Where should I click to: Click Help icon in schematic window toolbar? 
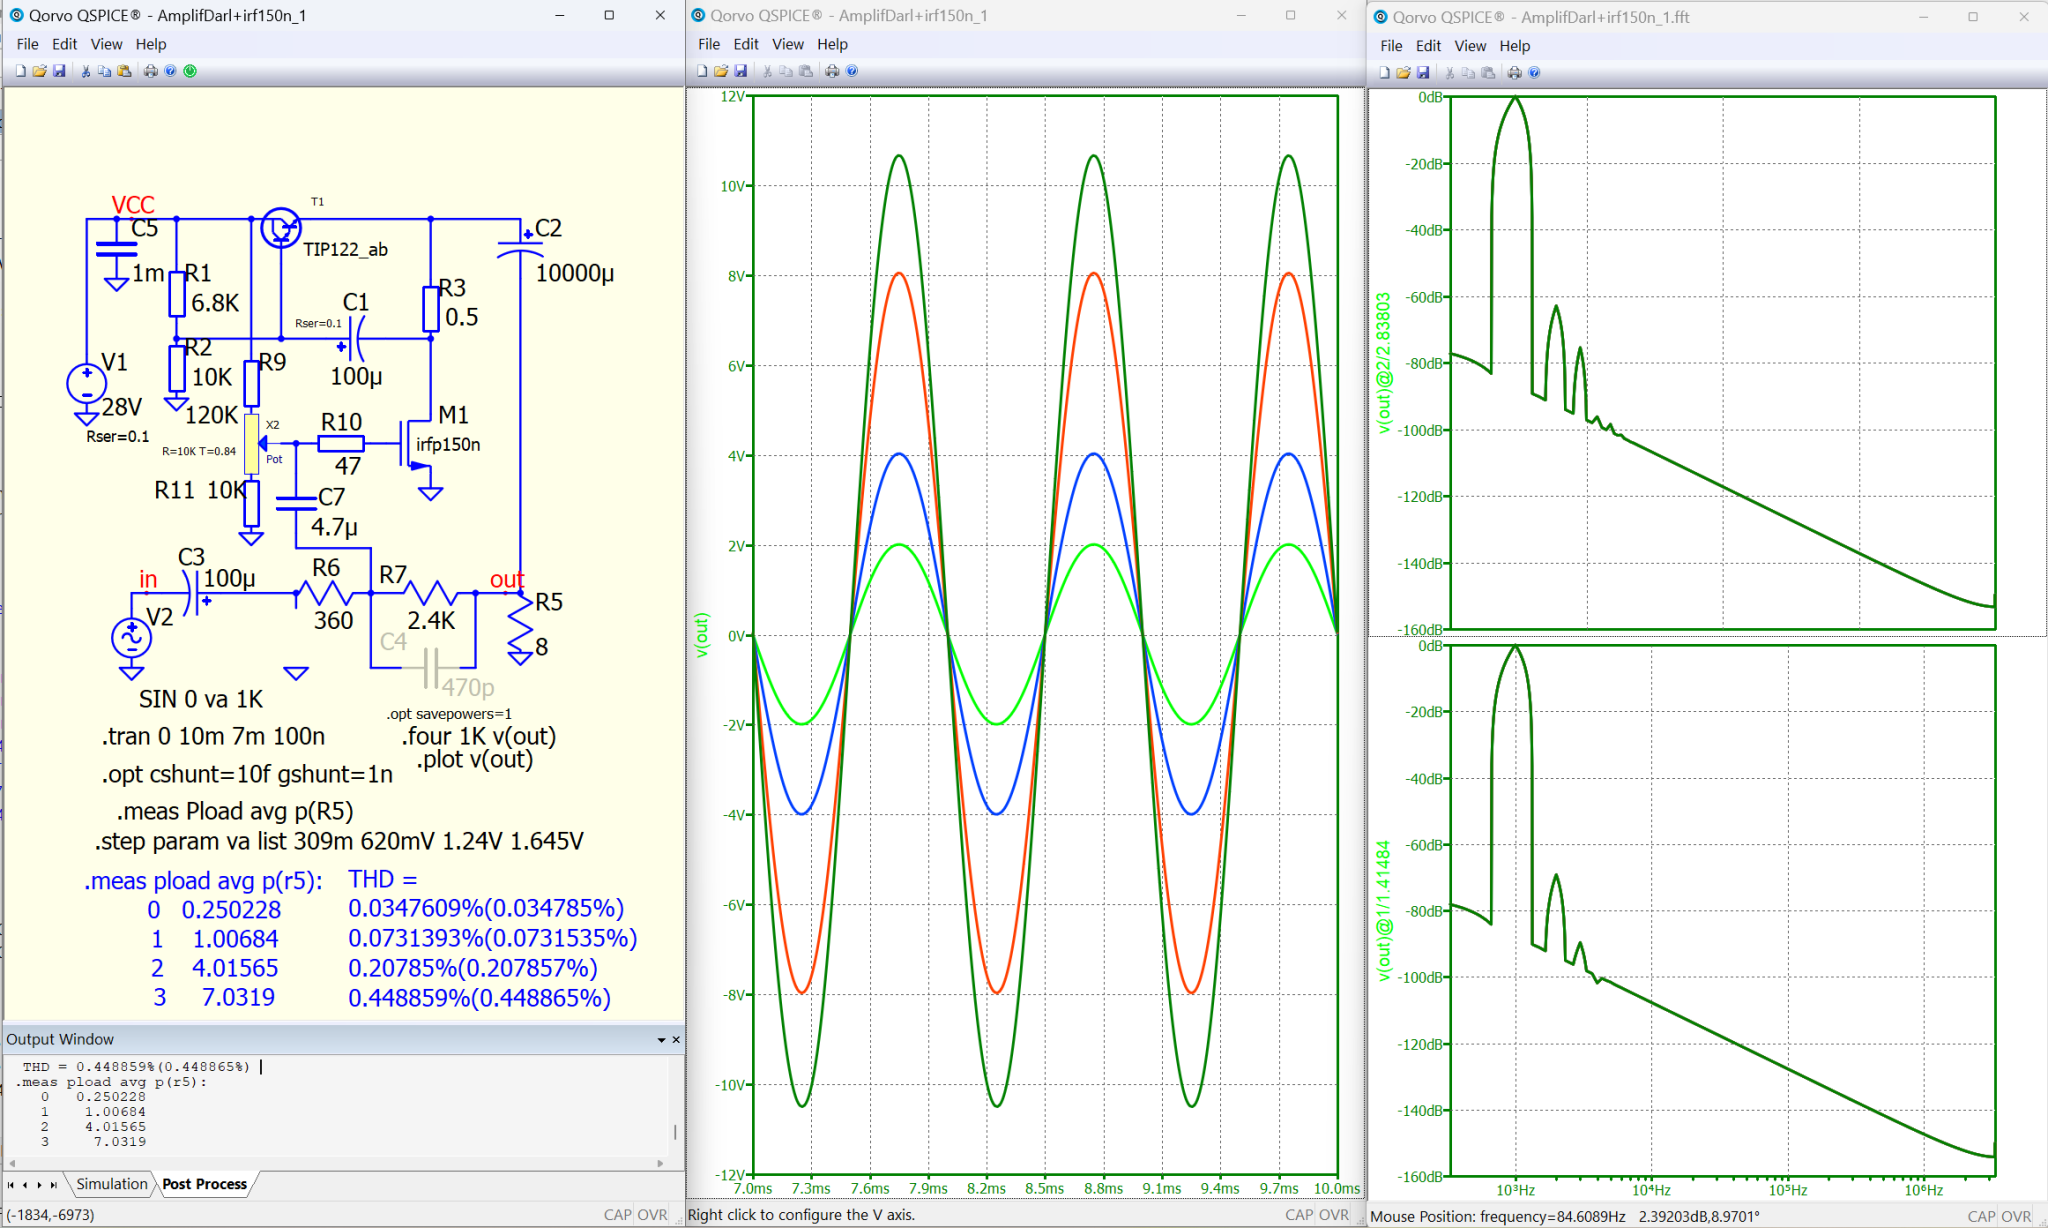pos(170,71)
